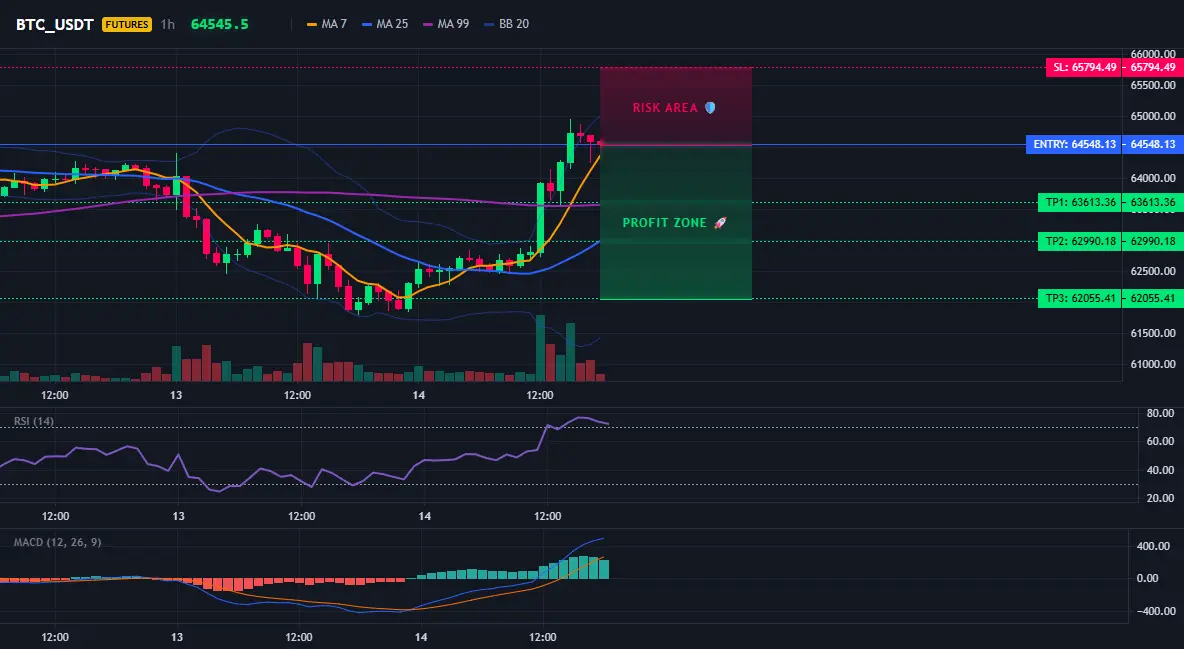The width and height of the screenshot is (1184, 649).
Task: Click the 61500.00 price axis value
Action: [x=1153, y=333]
